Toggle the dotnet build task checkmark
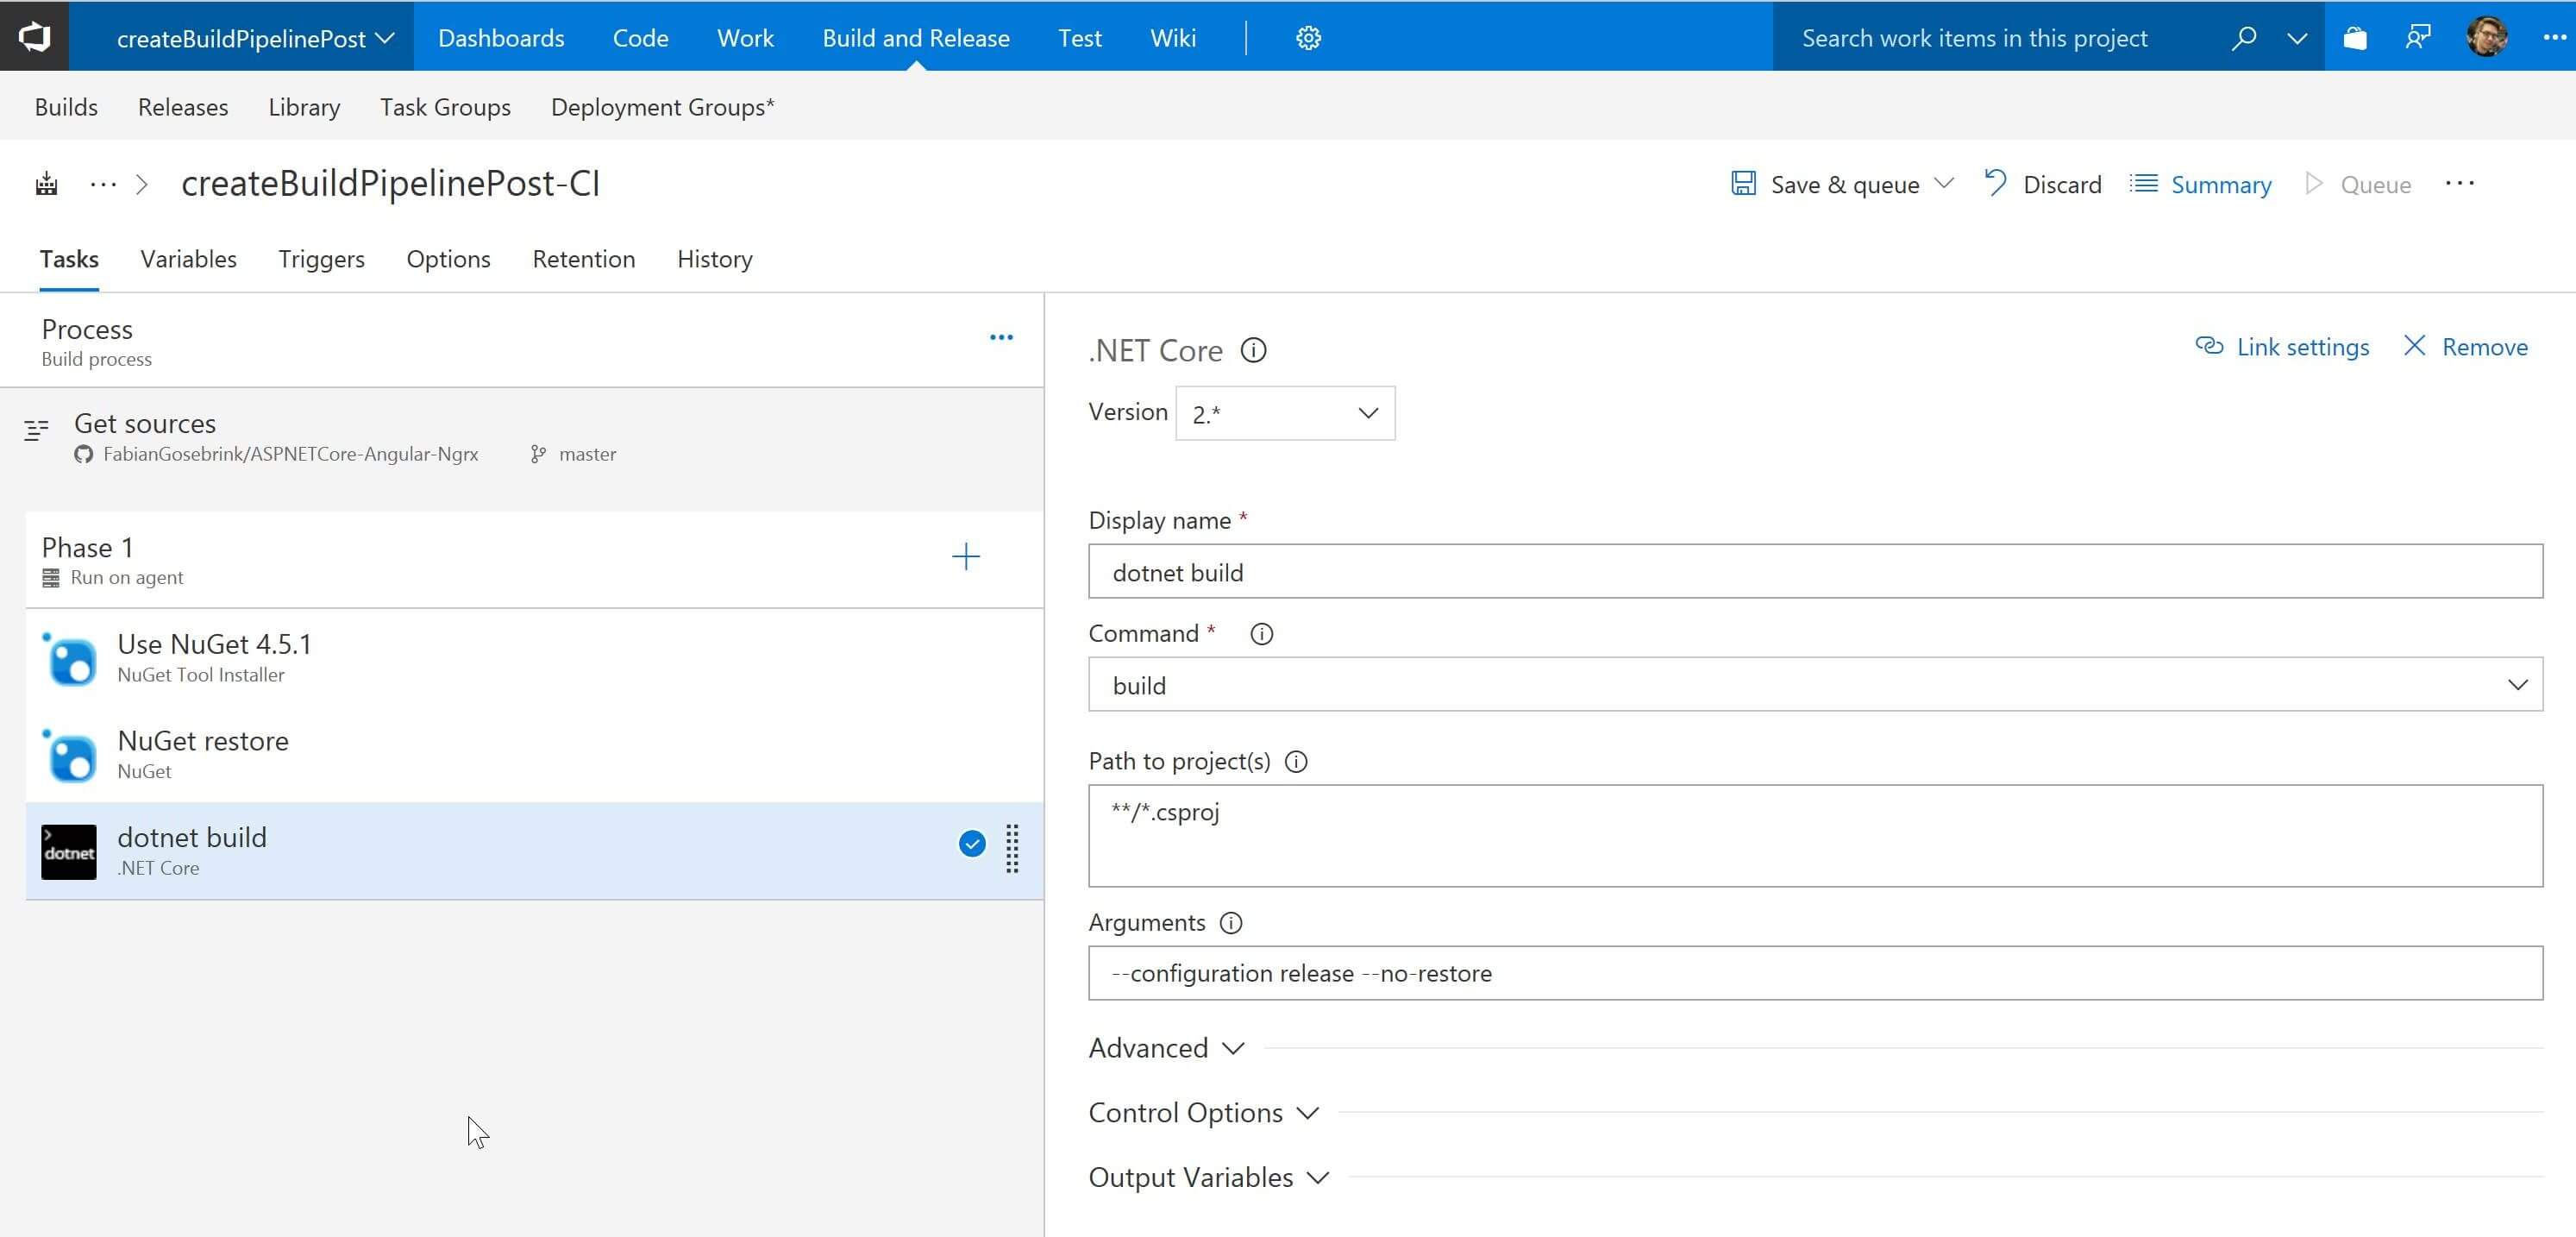This screenshot has width=2576, height=1237. point(971,844)
